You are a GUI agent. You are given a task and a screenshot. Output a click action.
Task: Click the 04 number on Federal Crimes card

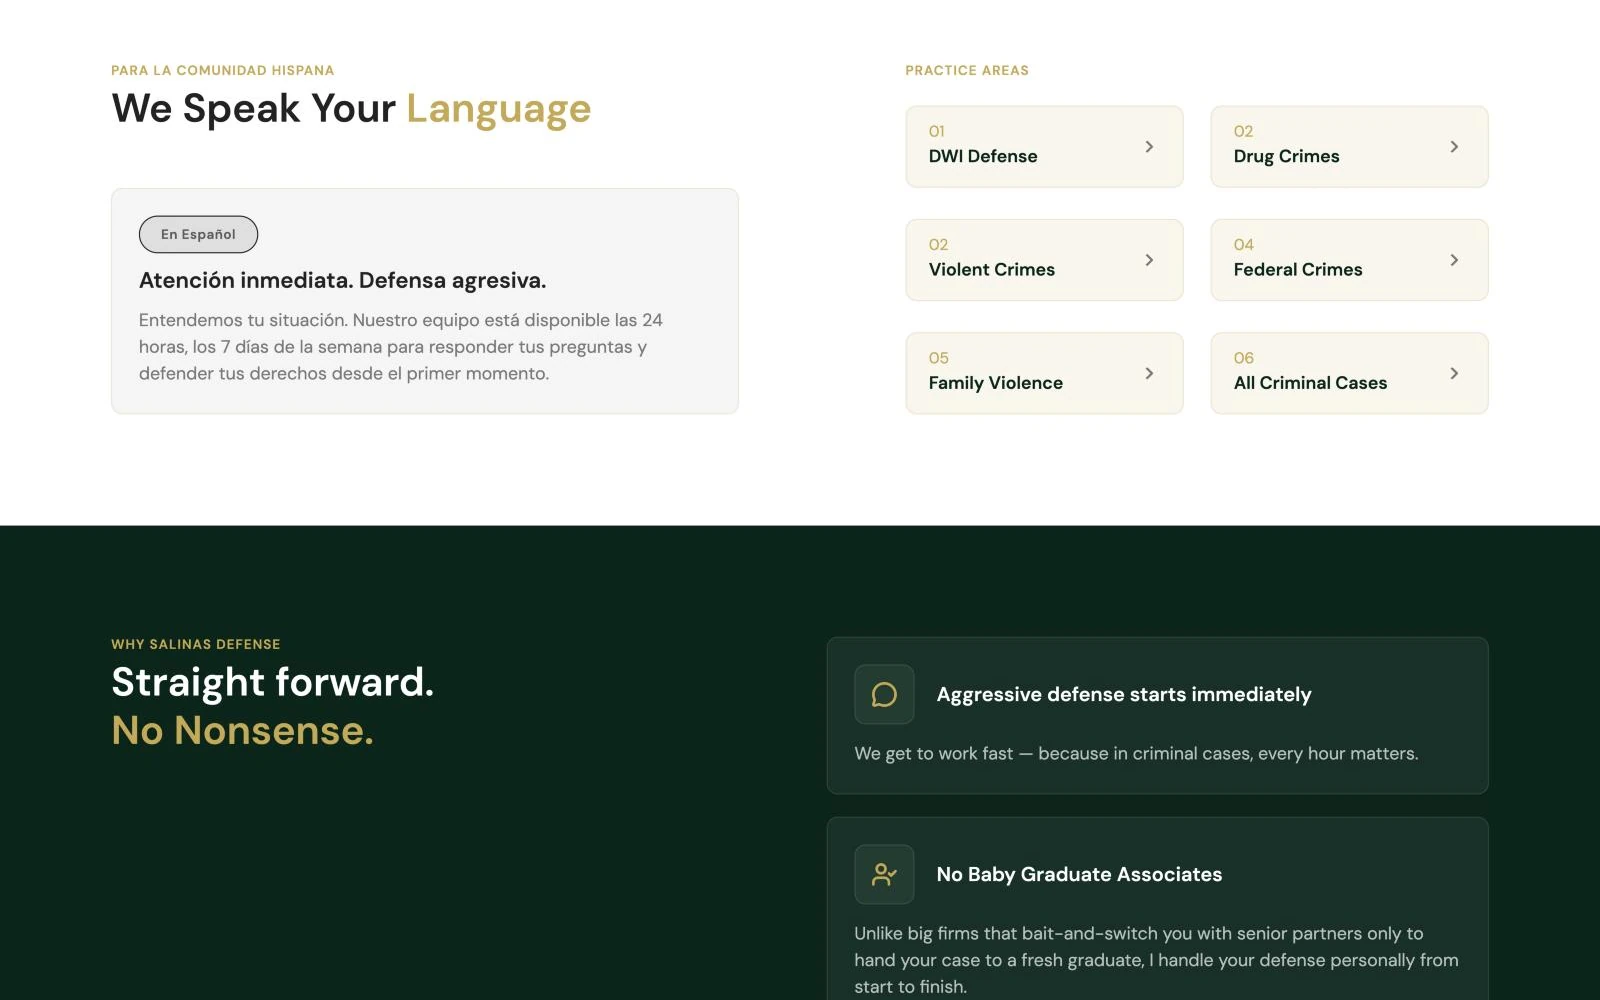(1244, 244)
